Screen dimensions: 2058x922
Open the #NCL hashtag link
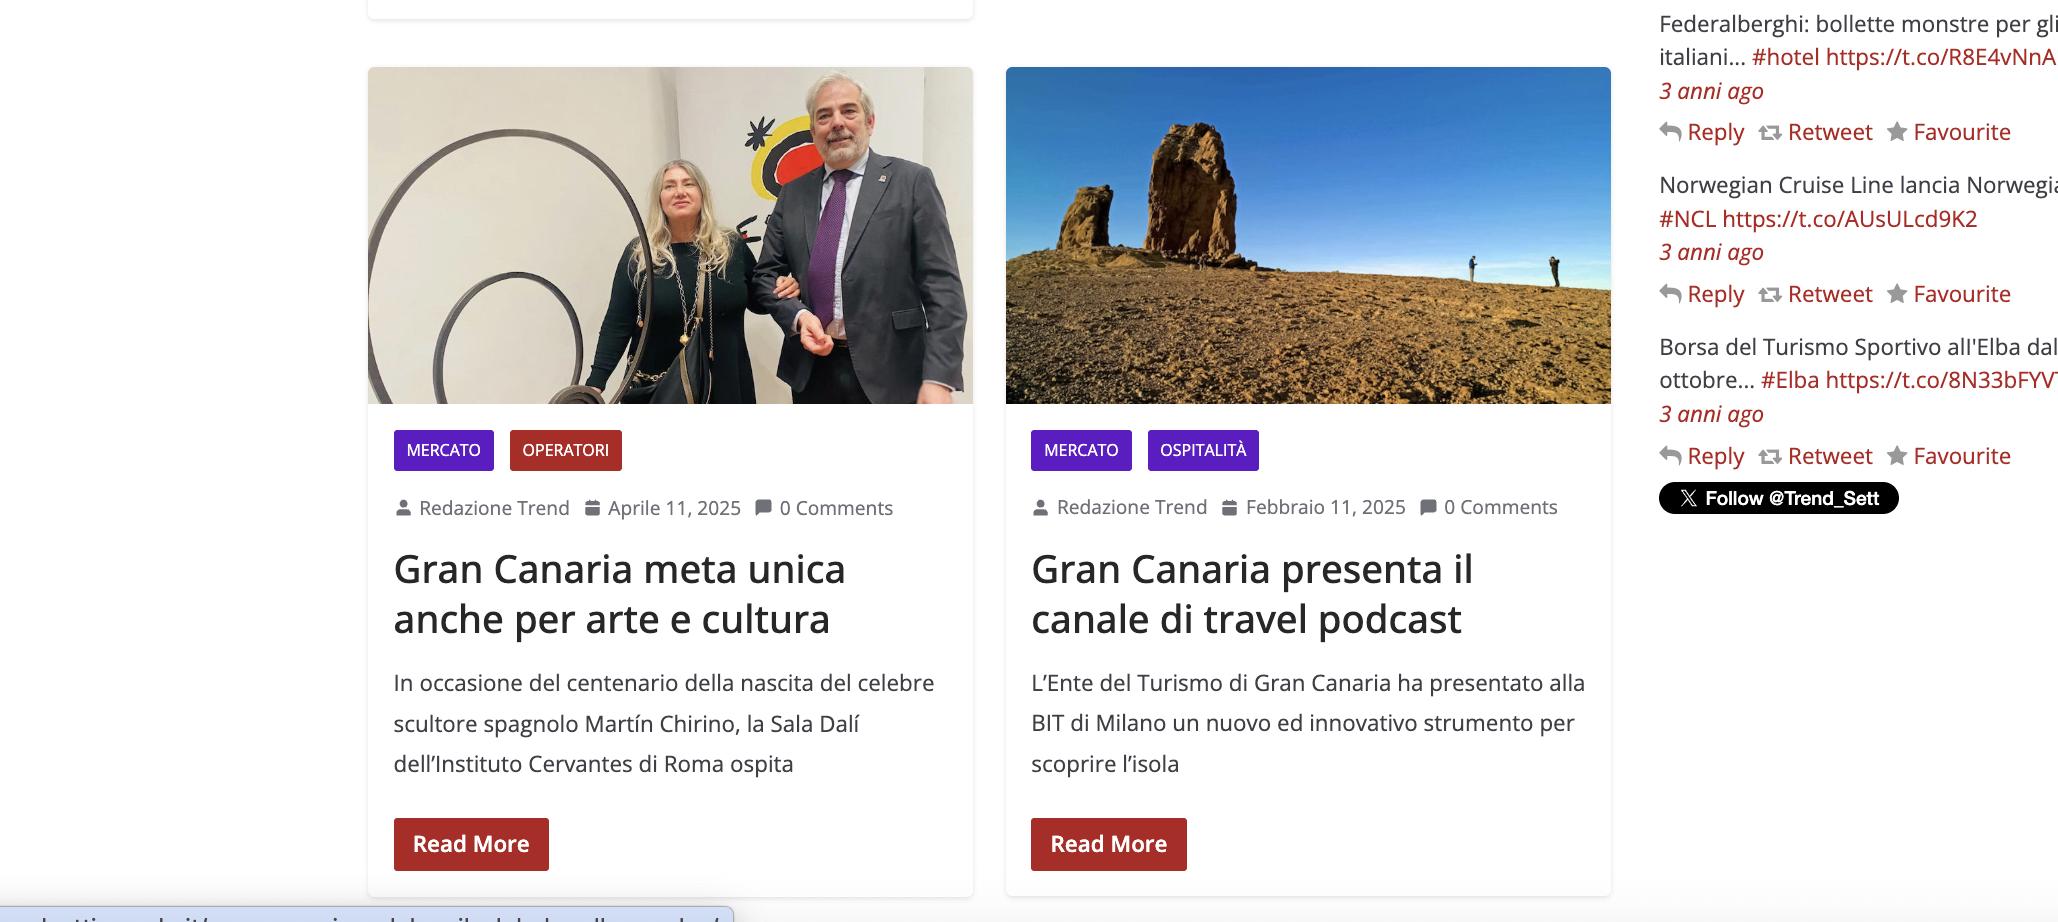tap(1687, 219)
